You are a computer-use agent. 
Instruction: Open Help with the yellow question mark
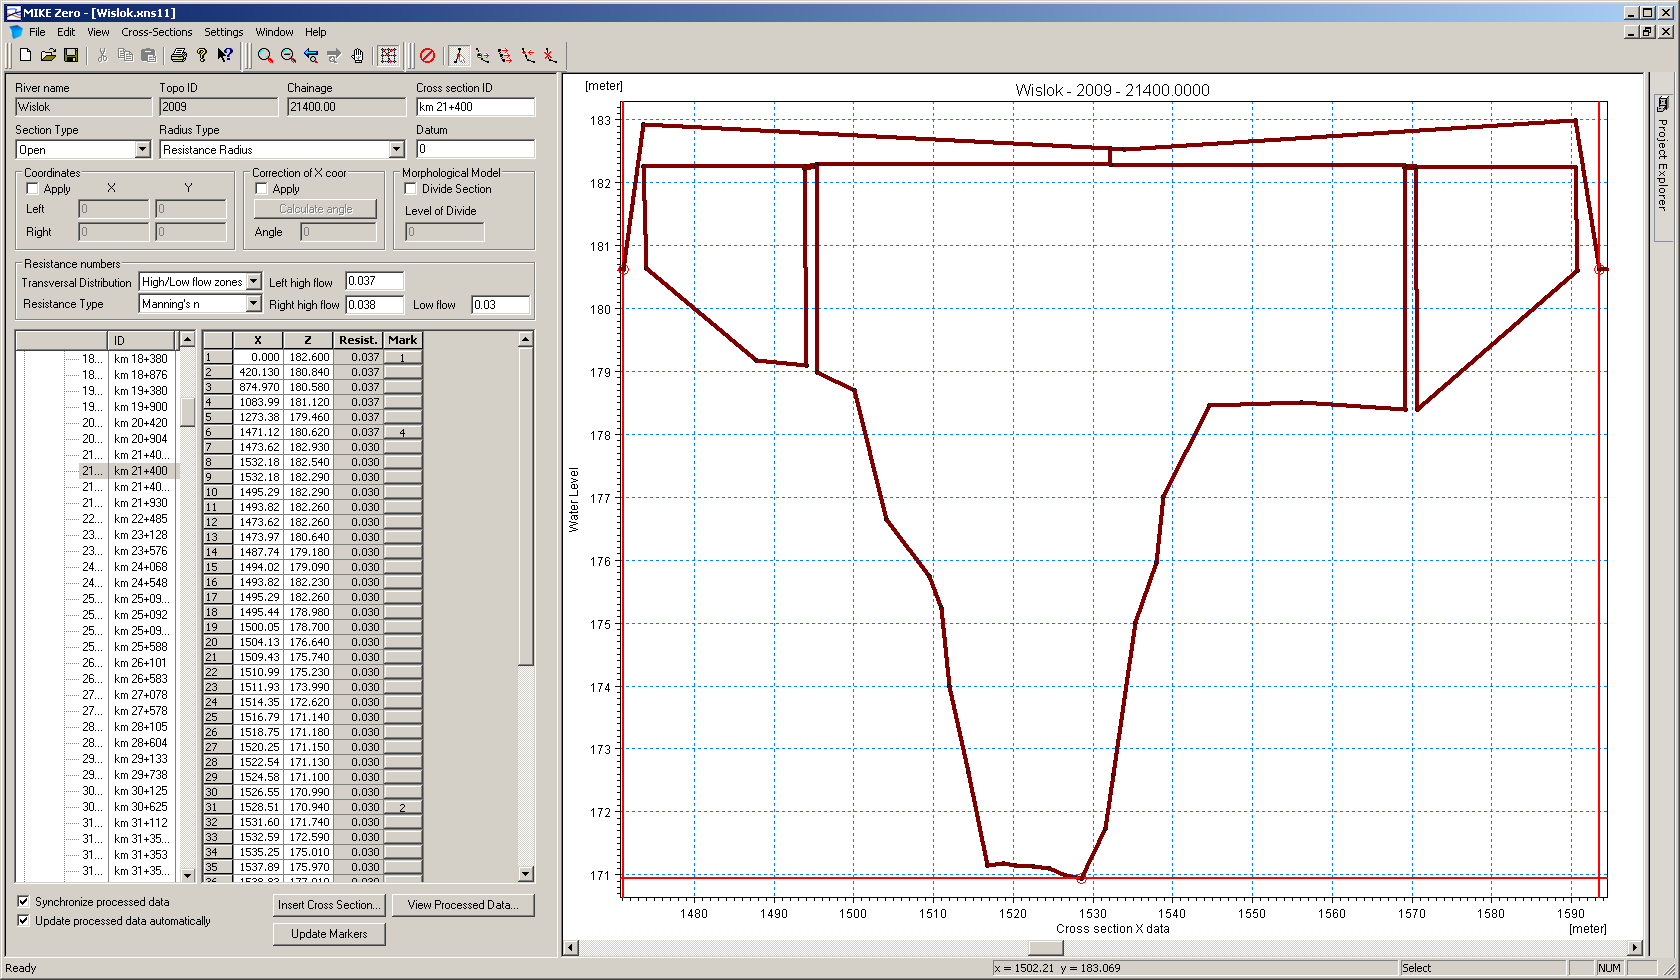click(x=202, y=56)
